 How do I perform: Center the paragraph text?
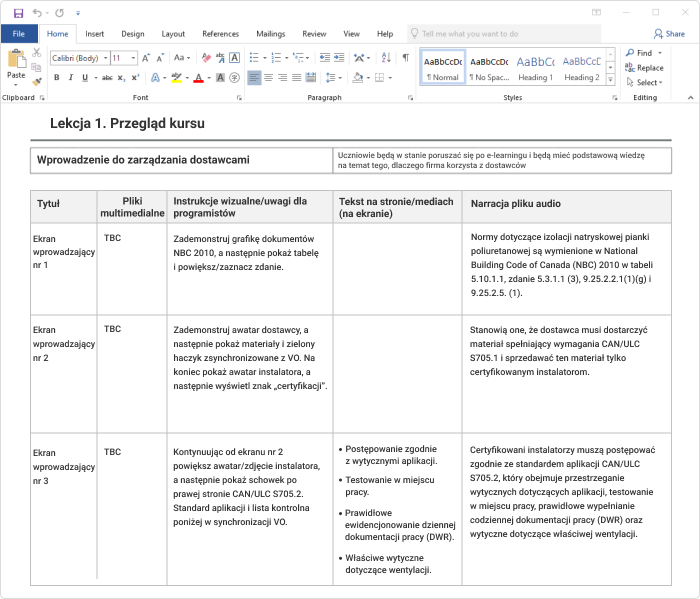point(268,78)
